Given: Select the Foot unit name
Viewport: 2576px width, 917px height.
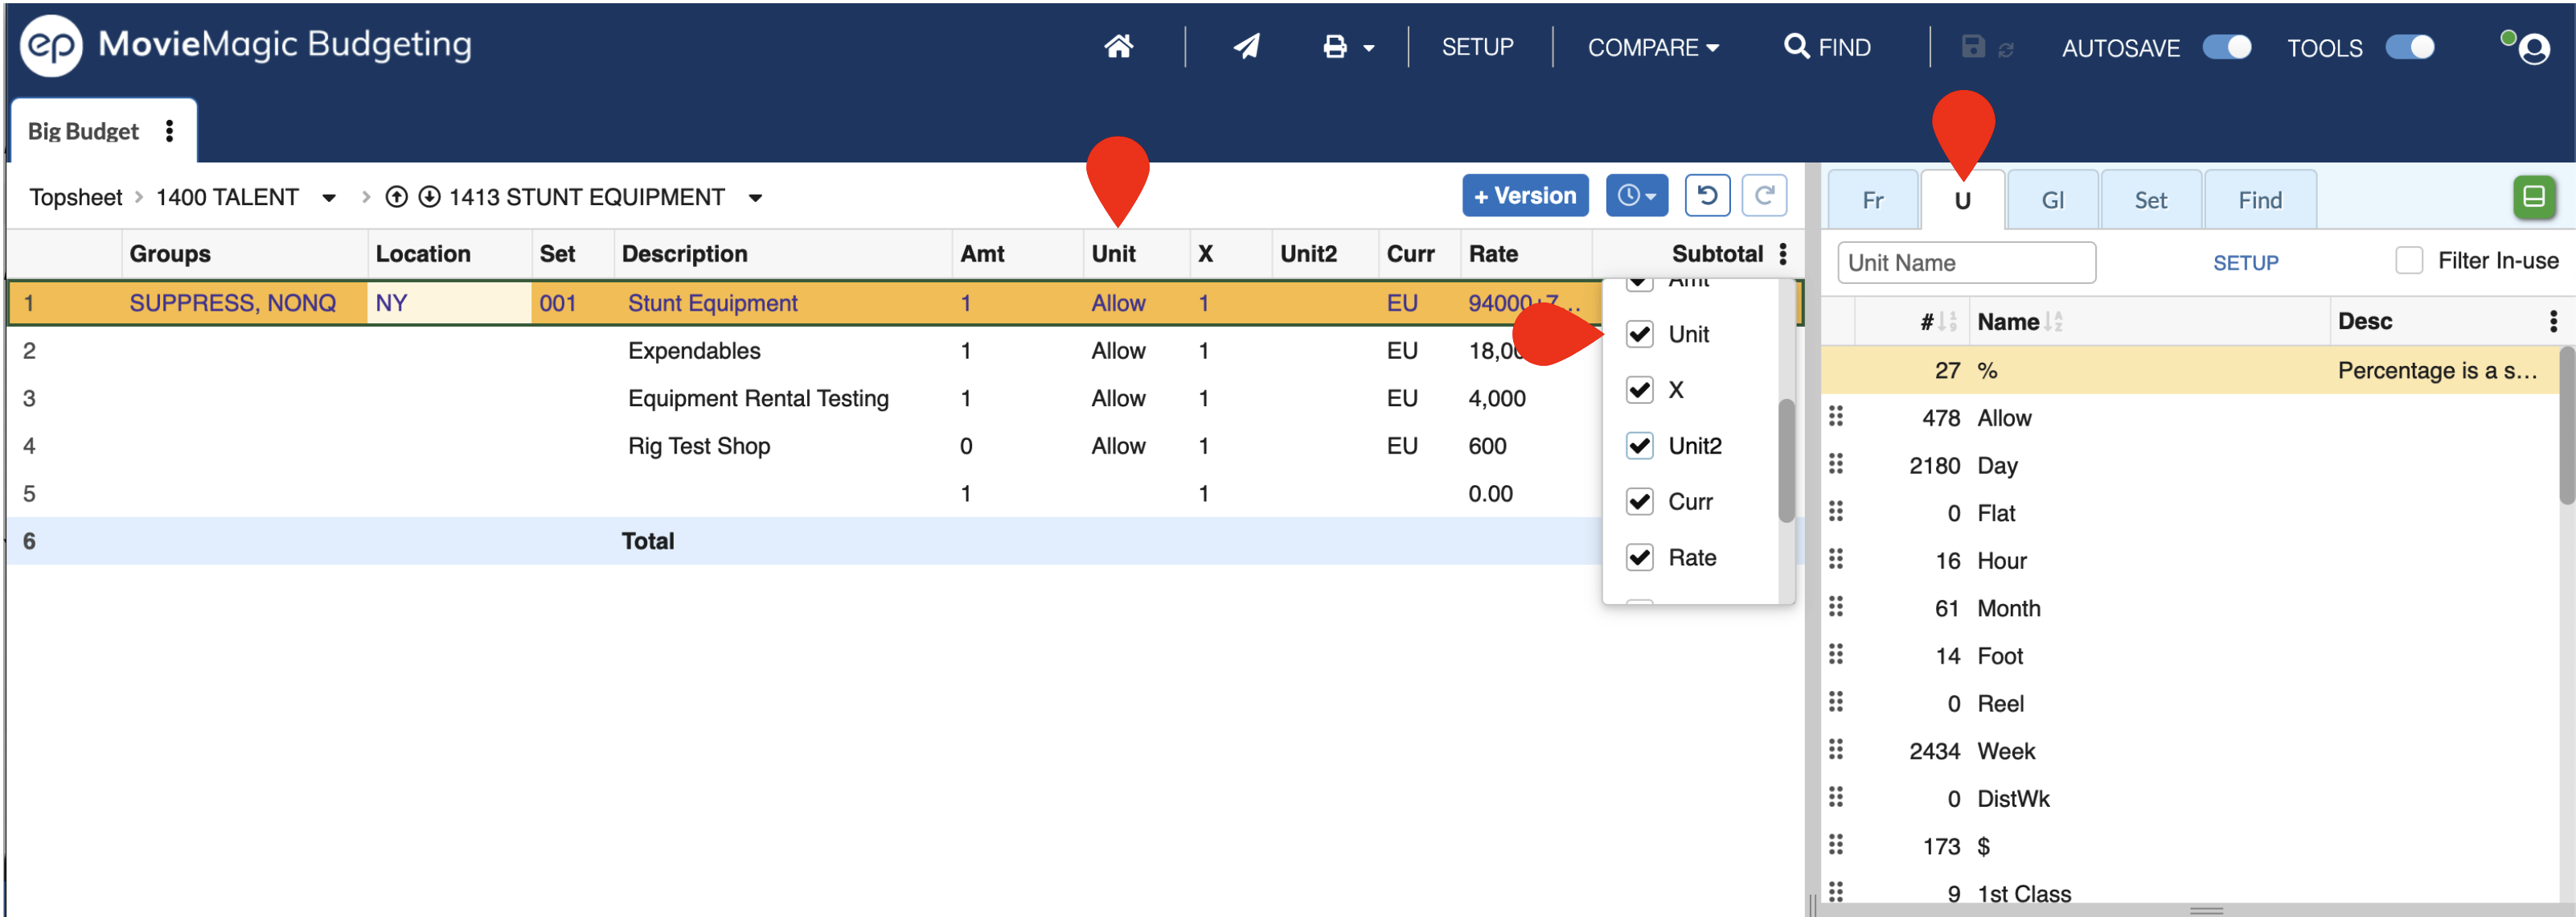Looking at the screenshot, I should click(x=1999, y=656).
